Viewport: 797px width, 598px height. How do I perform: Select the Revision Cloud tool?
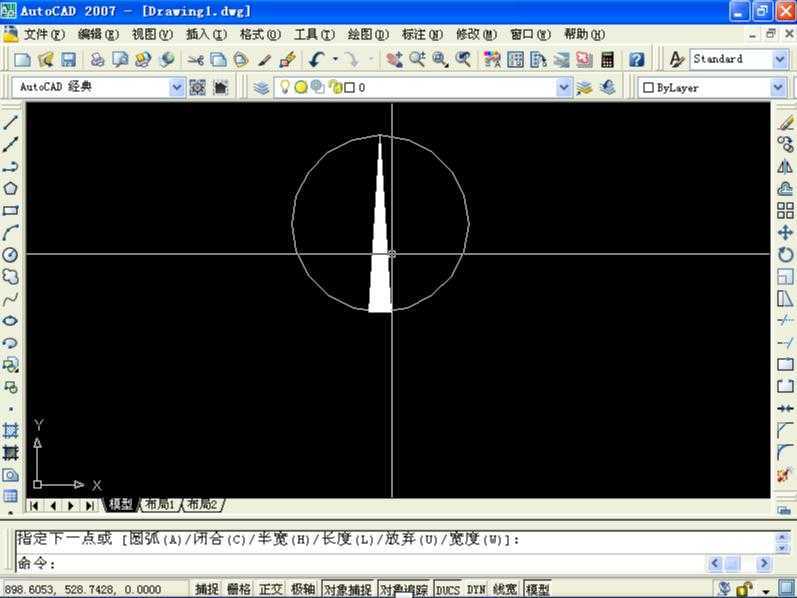coord(11,277)
